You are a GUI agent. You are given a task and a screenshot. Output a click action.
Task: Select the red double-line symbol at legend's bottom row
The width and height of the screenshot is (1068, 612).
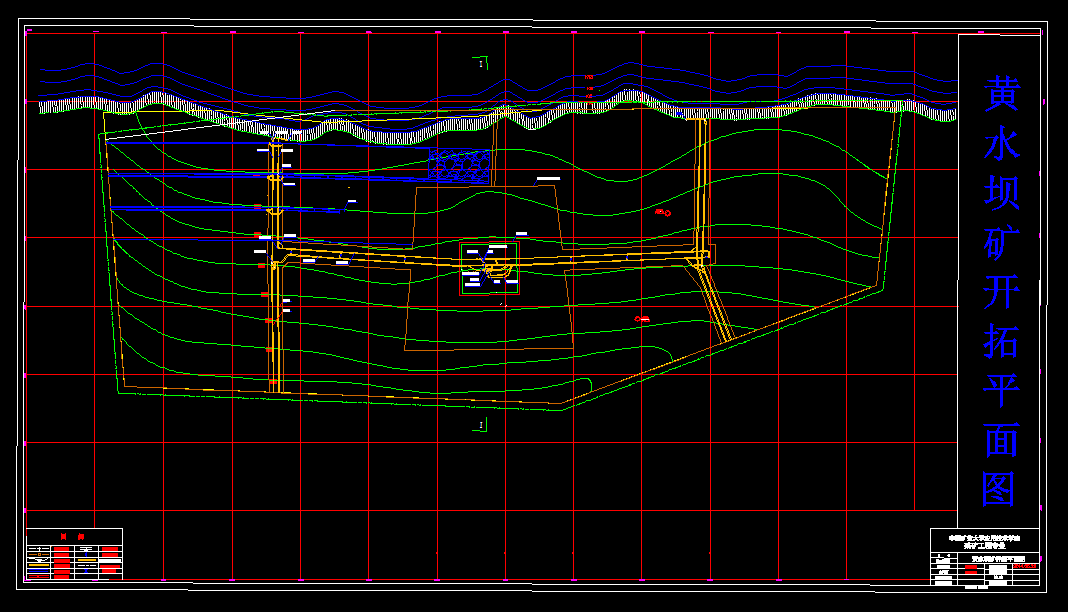click(x=39, y=577)
